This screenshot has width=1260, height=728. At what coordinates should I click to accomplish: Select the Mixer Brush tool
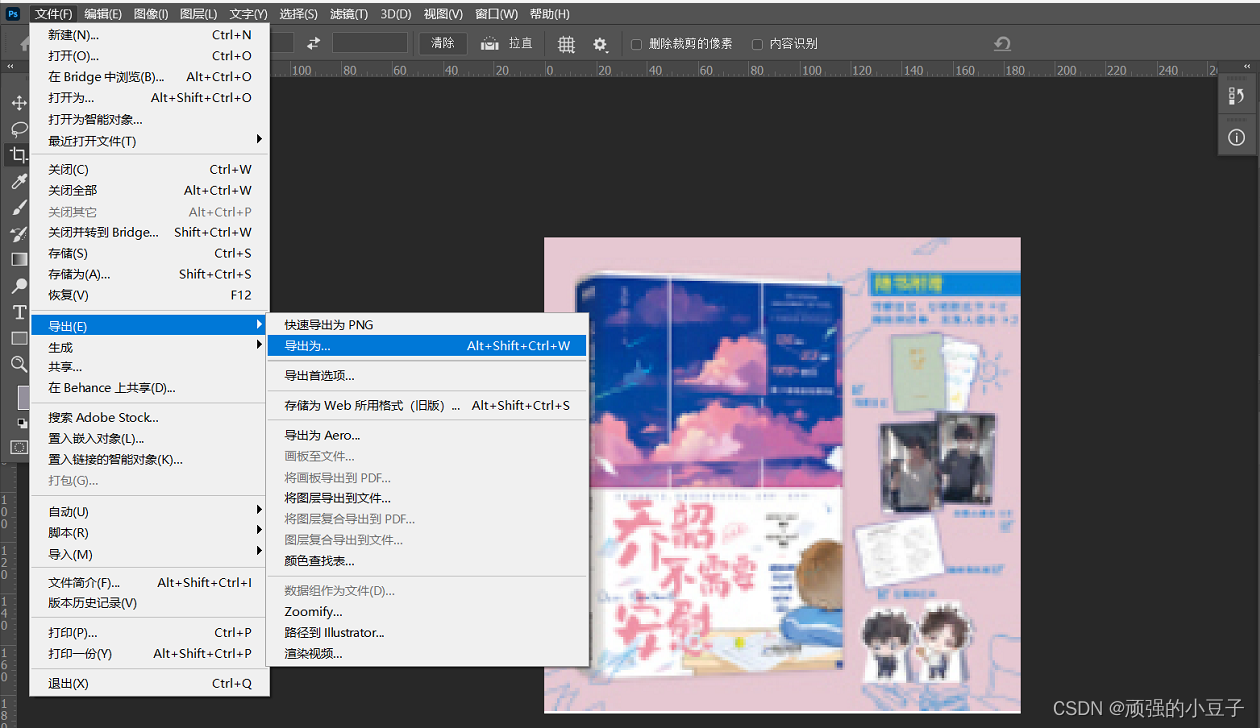pyautogui.click(x=19, y=233)
